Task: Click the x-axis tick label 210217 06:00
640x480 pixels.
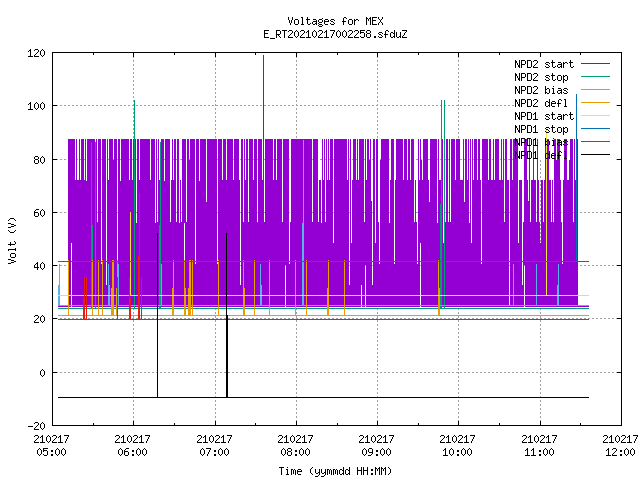Action: pos(133,446)
